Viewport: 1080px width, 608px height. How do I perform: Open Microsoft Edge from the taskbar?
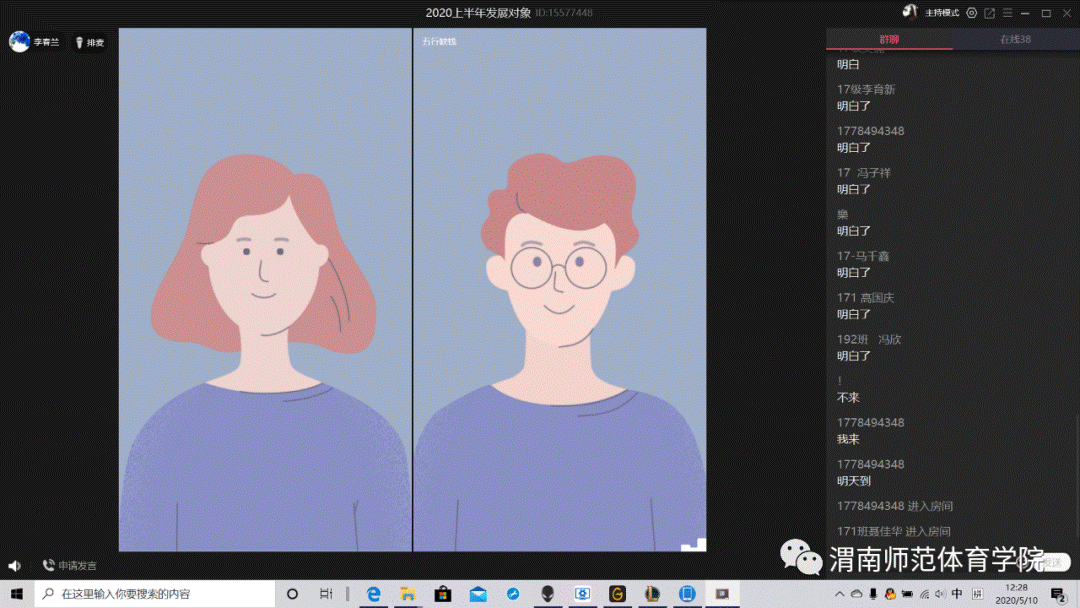pos(374,594)
